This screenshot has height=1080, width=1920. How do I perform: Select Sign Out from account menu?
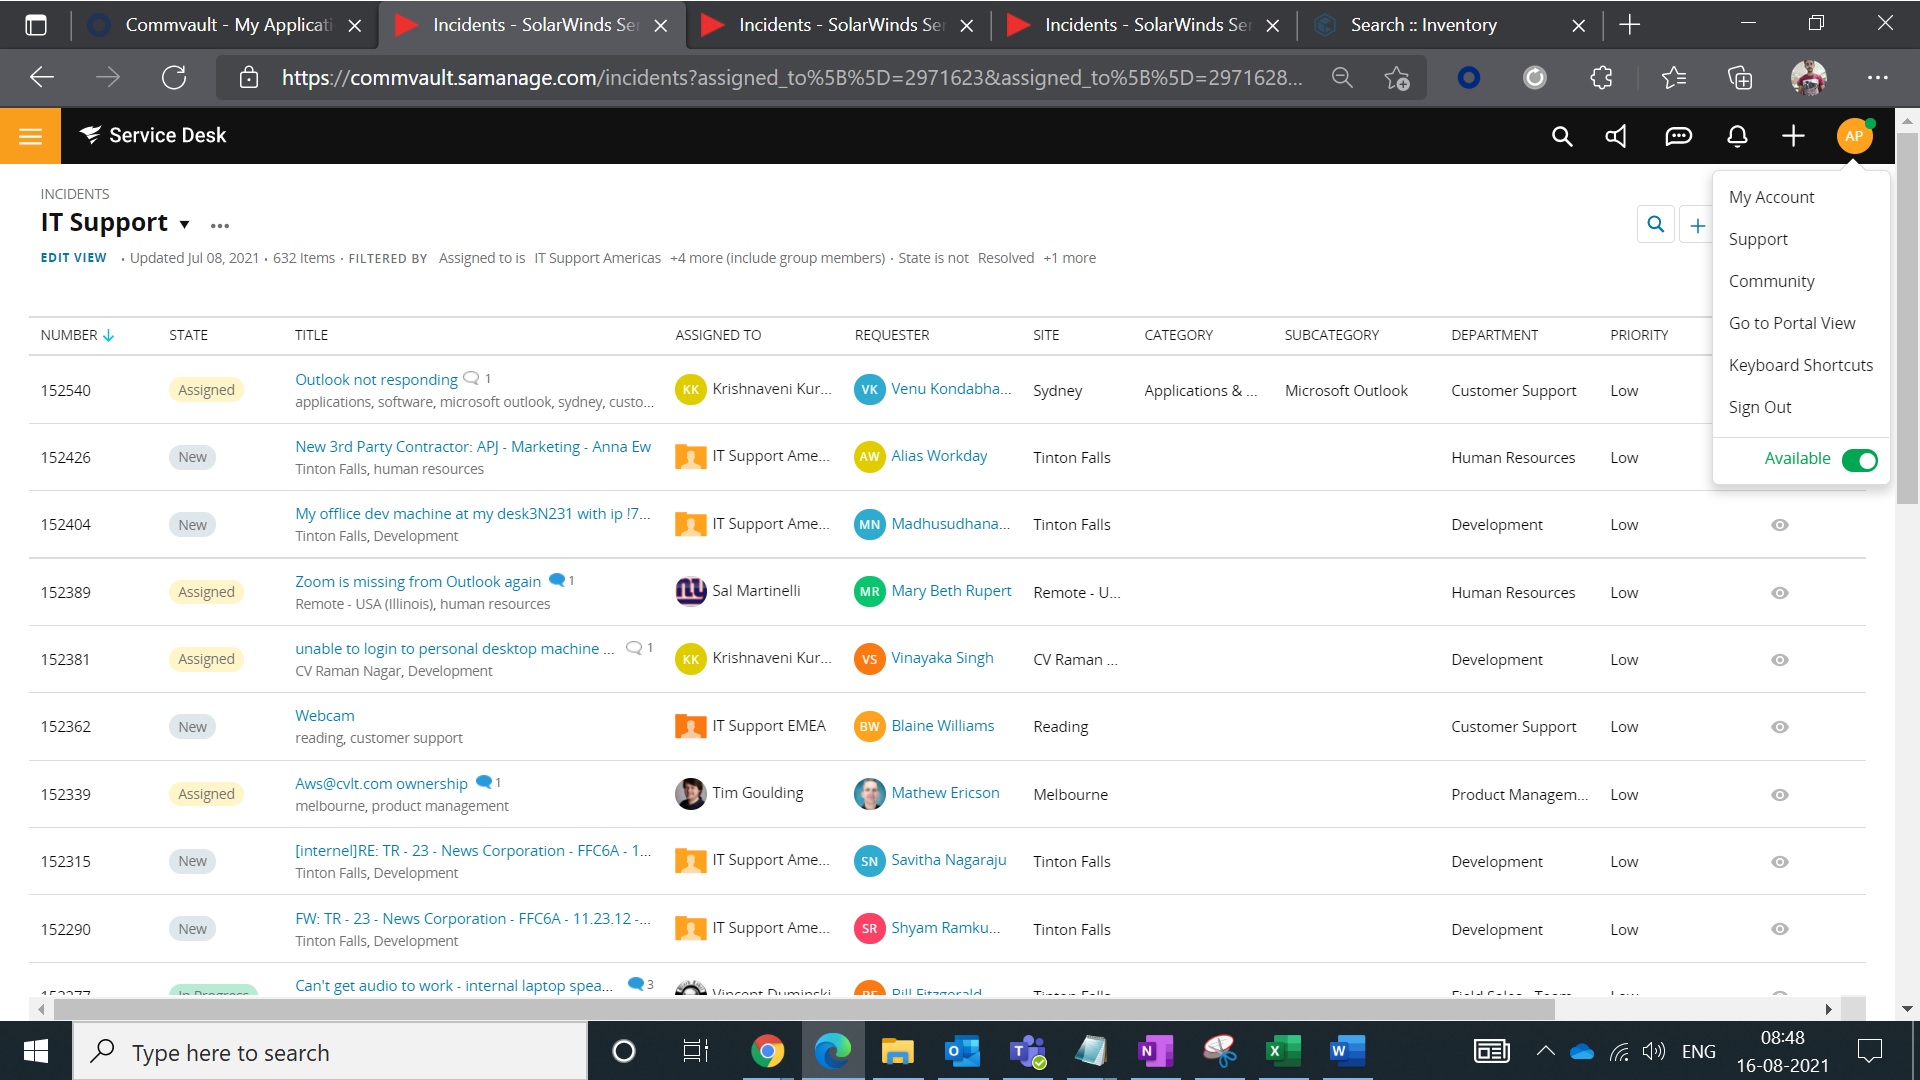1759,407
